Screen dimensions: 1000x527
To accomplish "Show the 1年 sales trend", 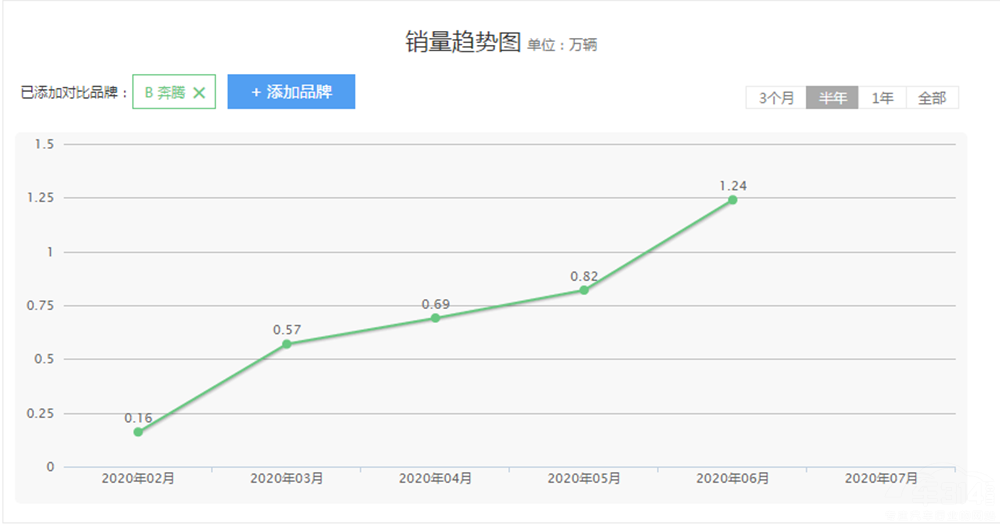I will pos(882,98).
